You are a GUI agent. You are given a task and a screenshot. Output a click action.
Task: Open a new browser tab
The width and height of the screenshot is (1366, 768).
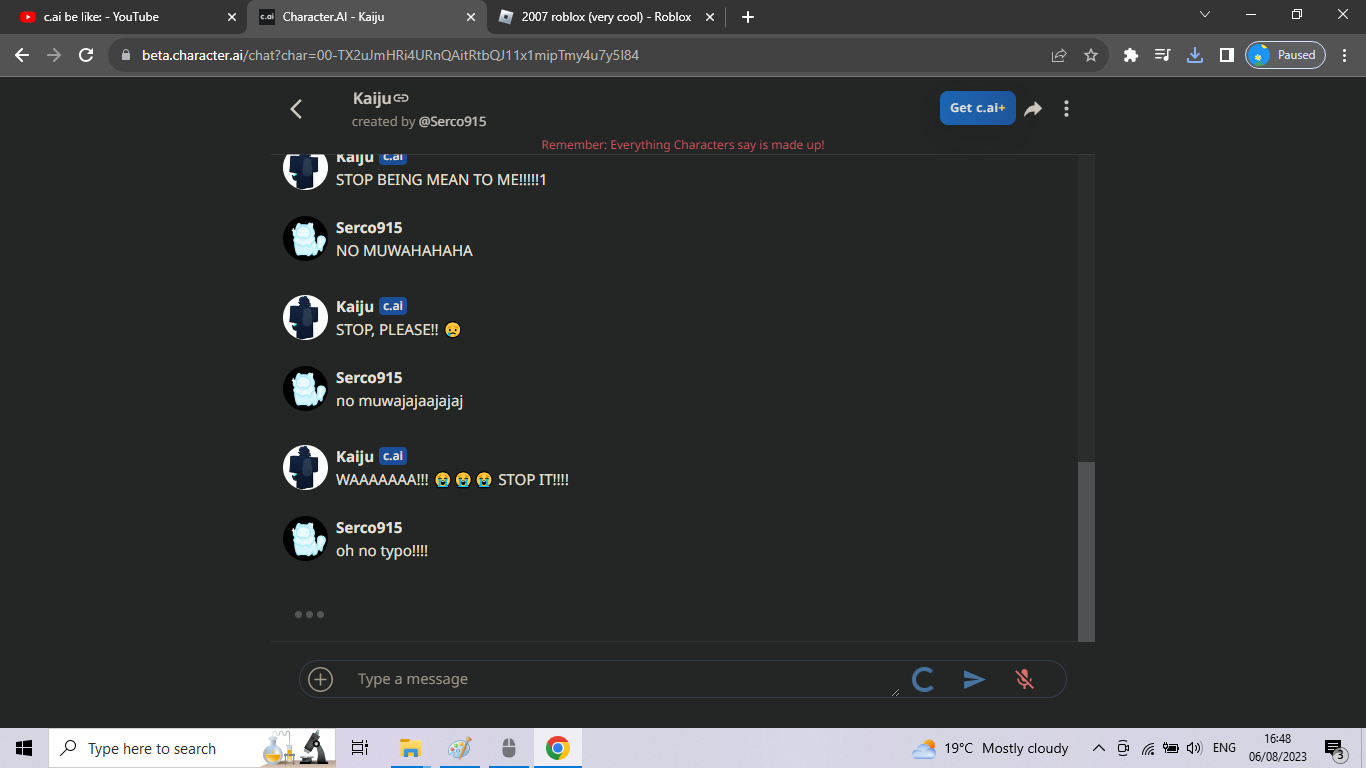click(748, 17)
